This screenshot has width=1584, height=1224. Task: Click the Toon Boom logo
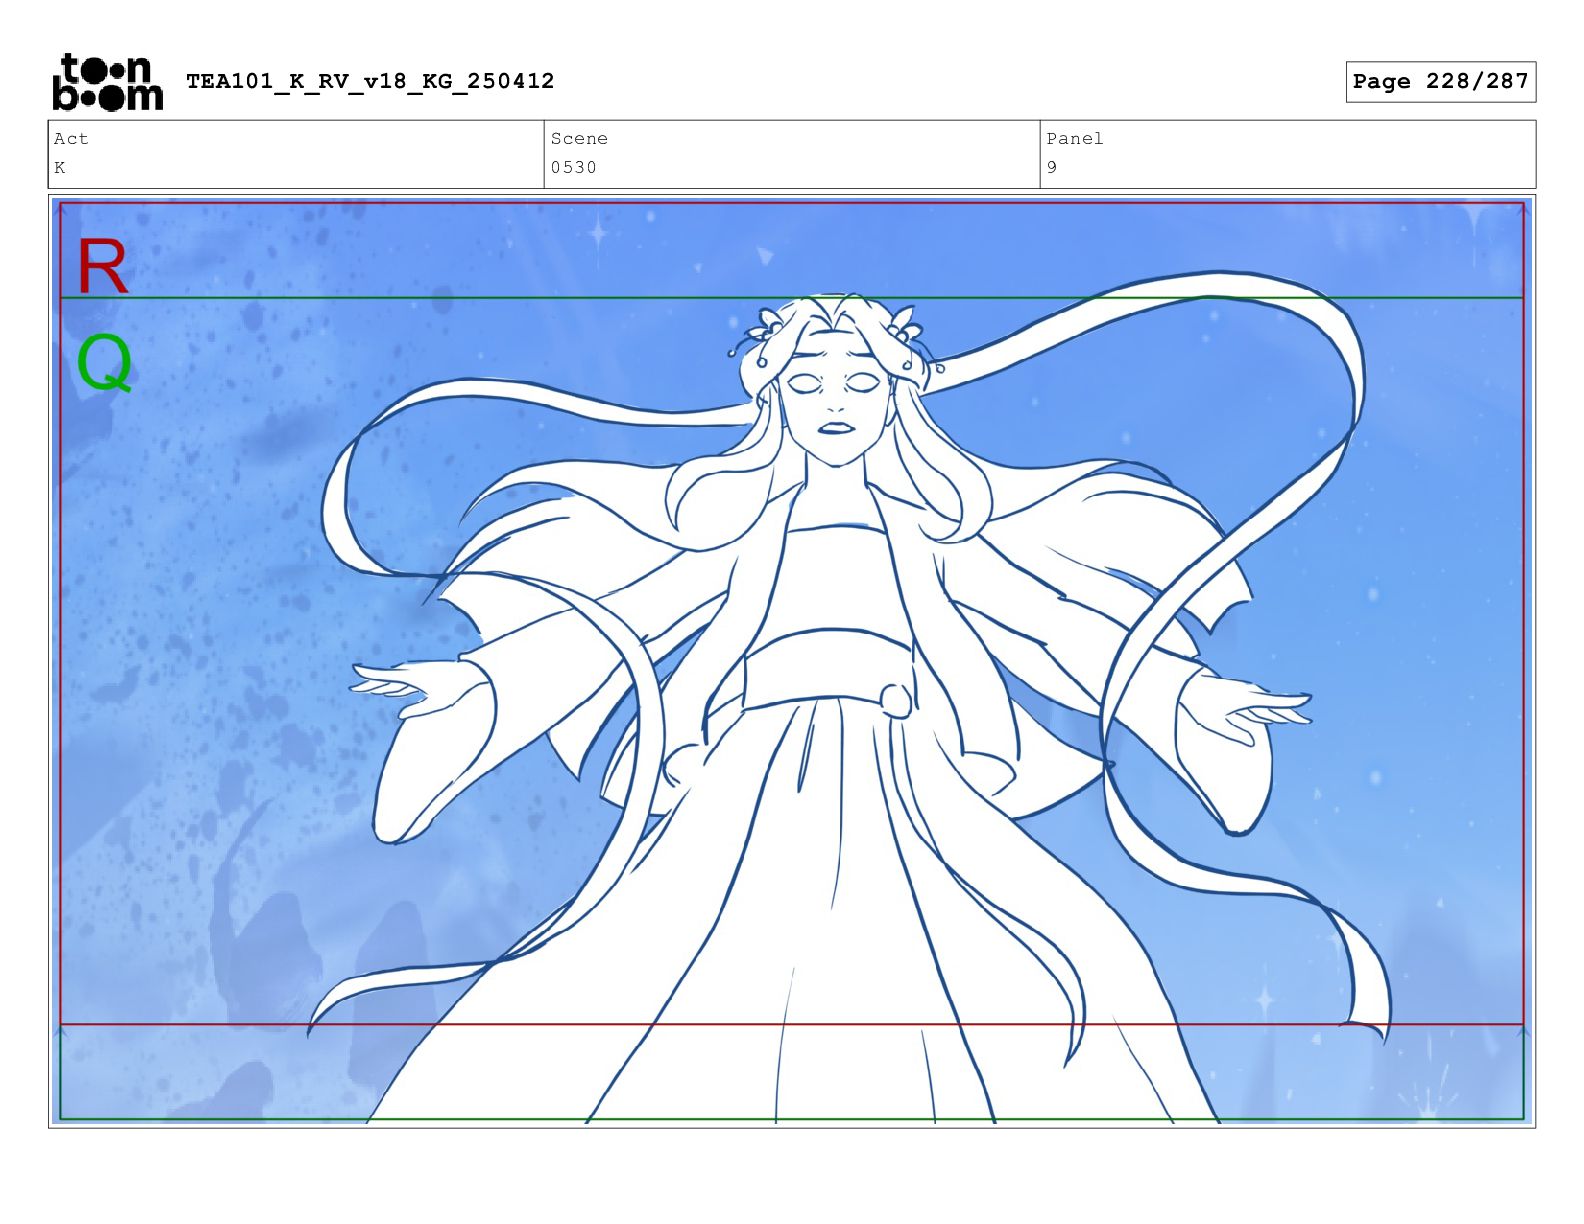click(107, 82)
